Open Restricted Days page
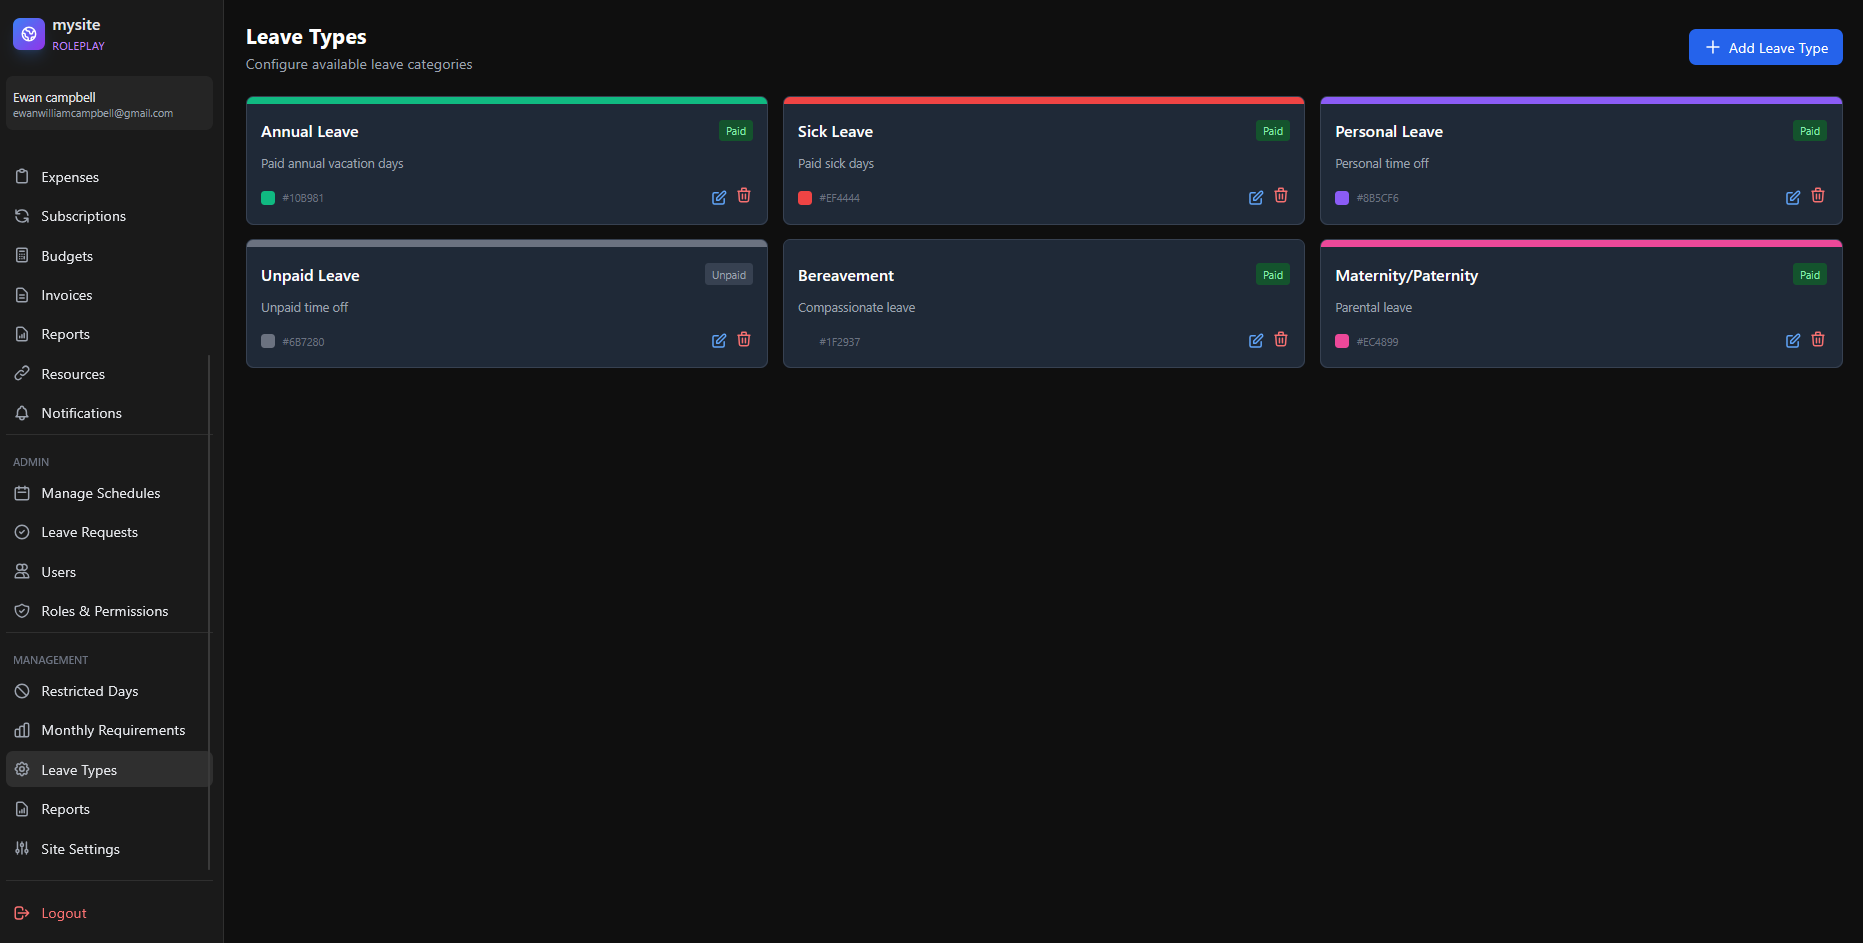This screenshot has width=1863, height=943. click(x=89, y=691)
